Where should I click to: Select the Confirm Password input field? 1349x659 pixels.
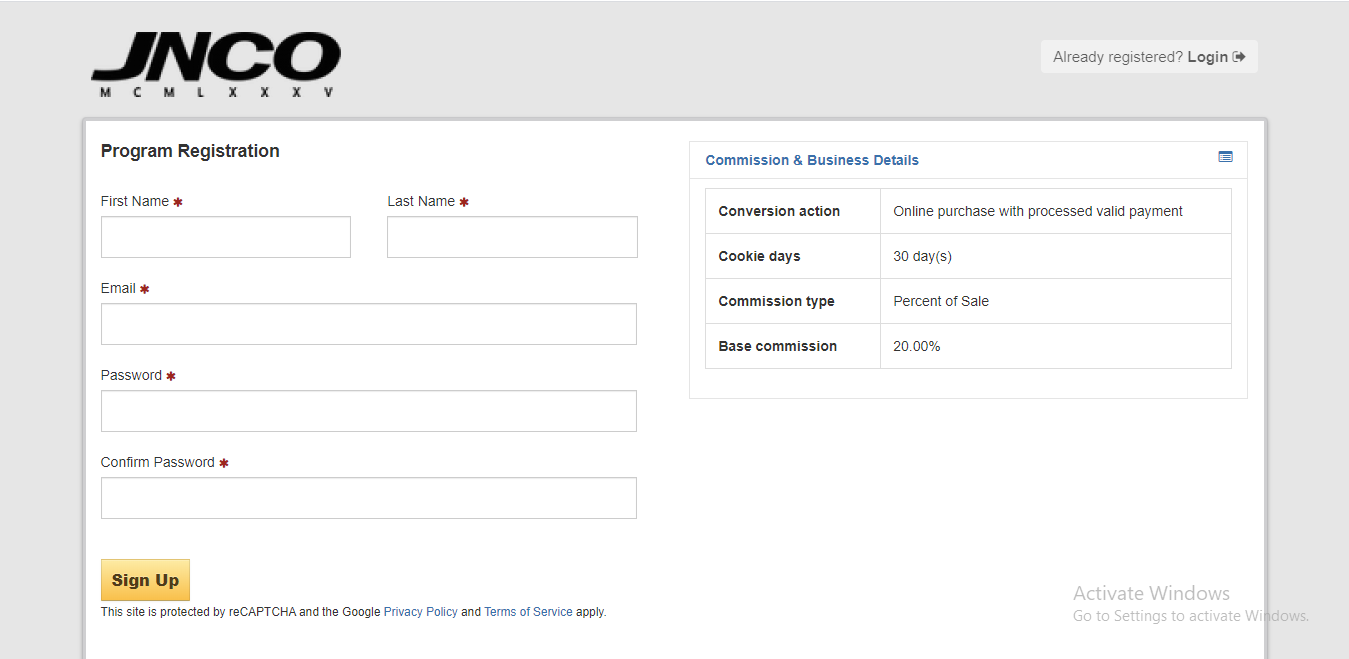[x=368, y=498]
